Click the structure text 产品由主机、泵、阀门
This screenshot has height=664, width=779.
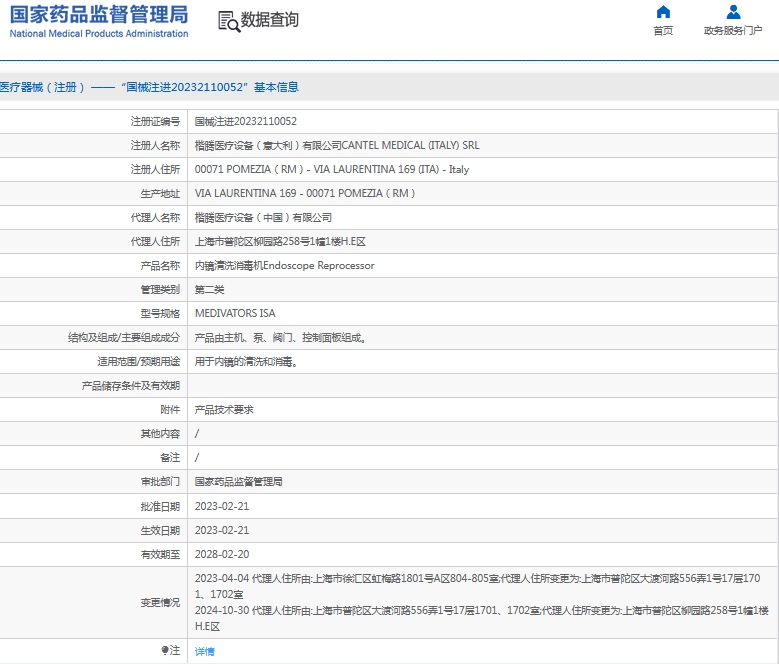pyautogui.click(x=280, y=338)
